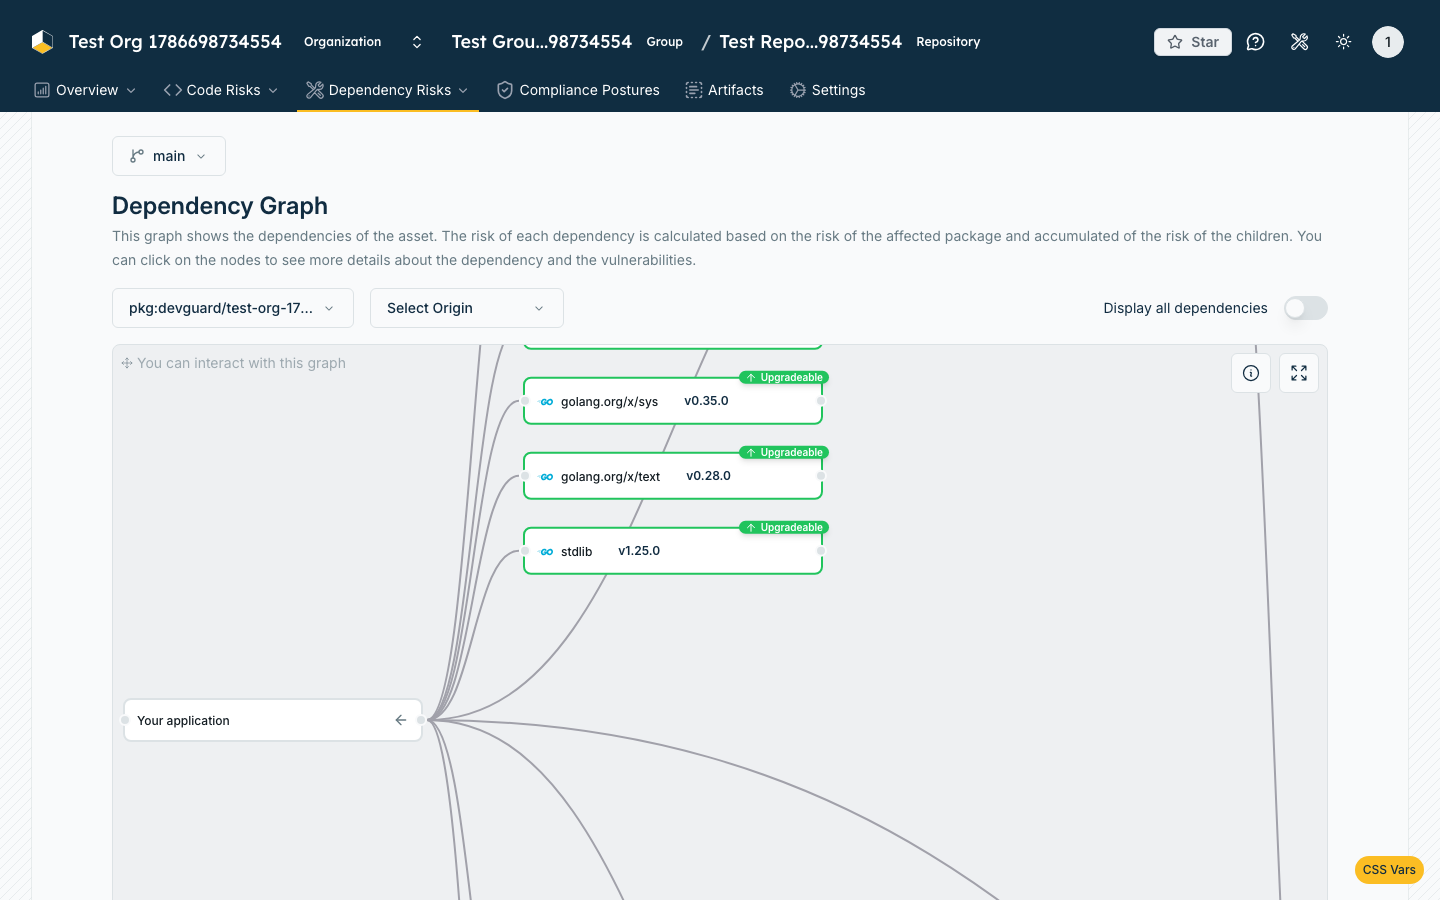
Task: Click the DevGuard logo icon
Action: click(x=42, y=42)
